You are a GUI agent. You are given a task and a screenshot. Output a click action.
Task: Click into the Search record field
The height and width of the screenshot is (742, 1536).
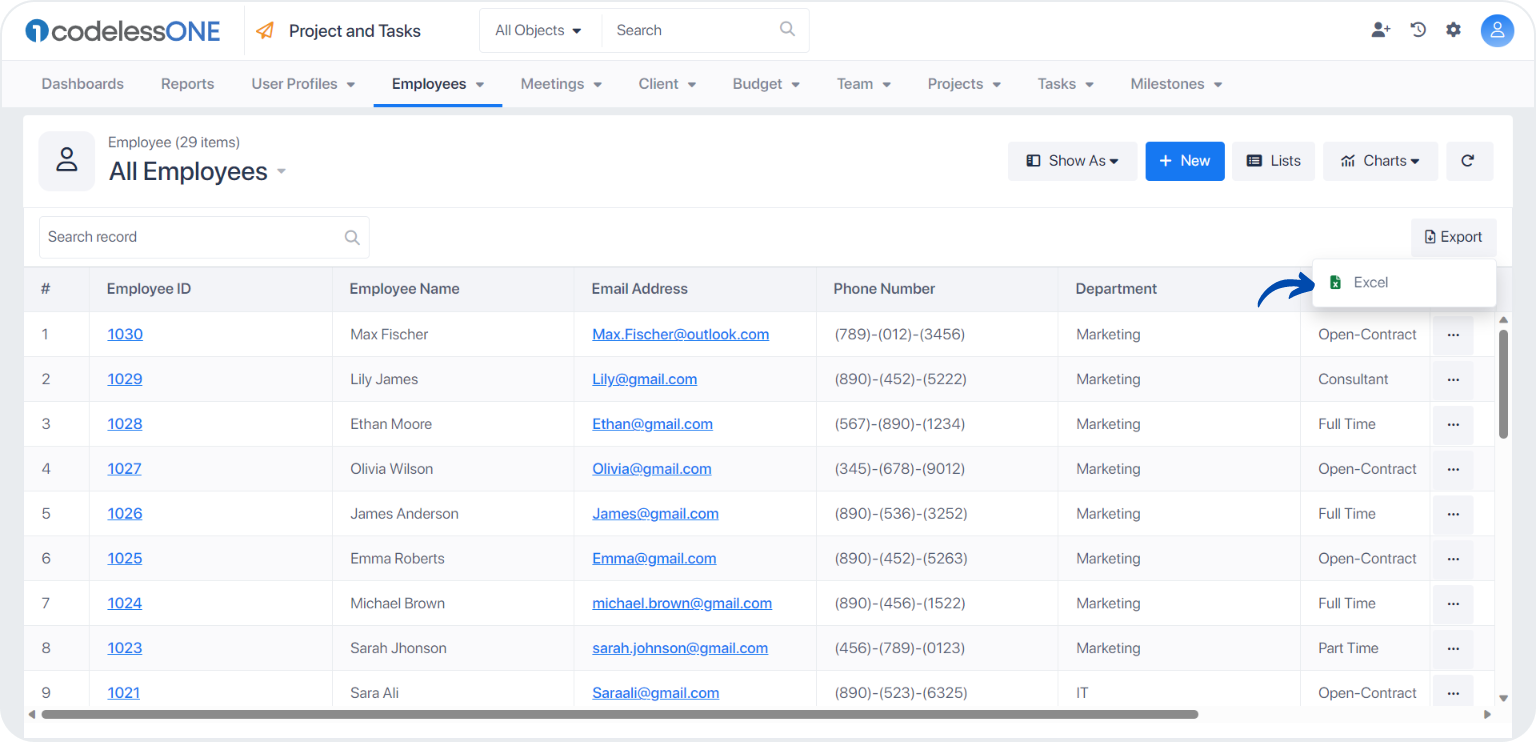pos(204,238)
